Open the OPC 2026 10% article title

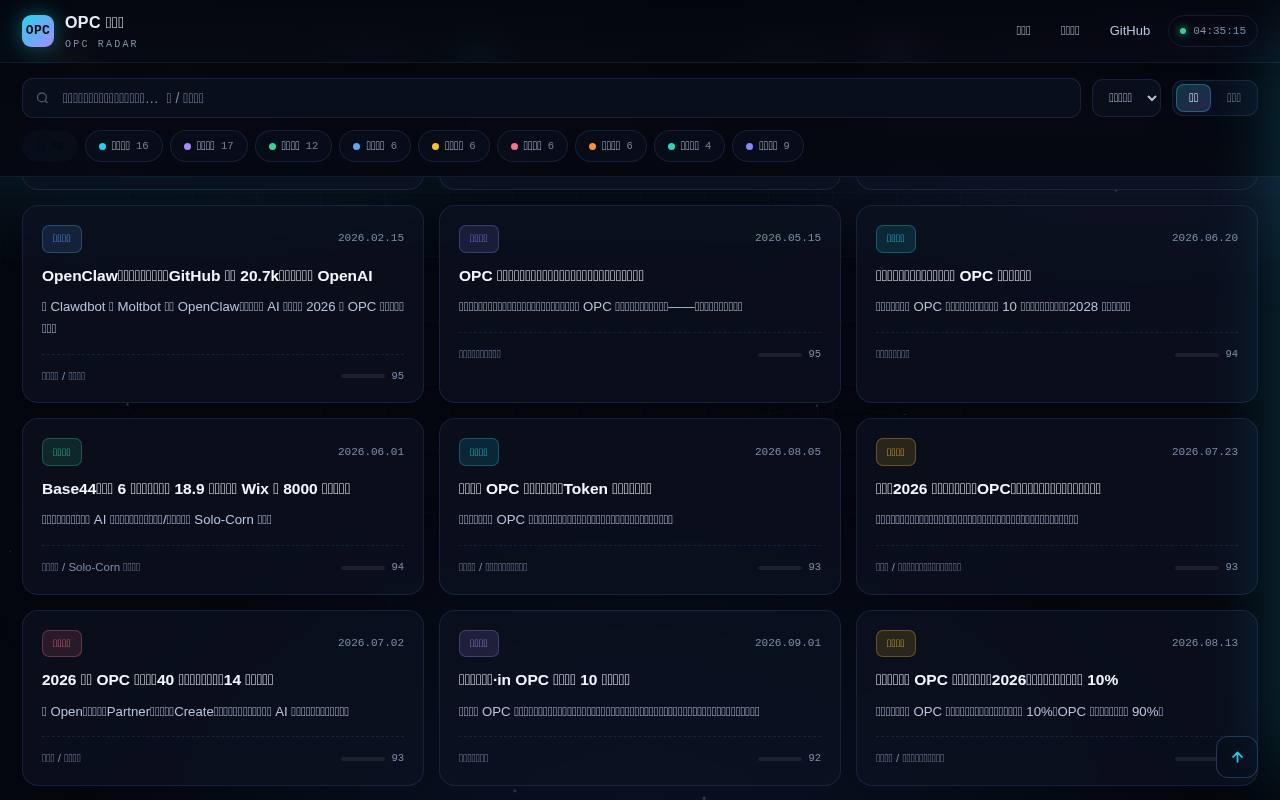(997, 680)
